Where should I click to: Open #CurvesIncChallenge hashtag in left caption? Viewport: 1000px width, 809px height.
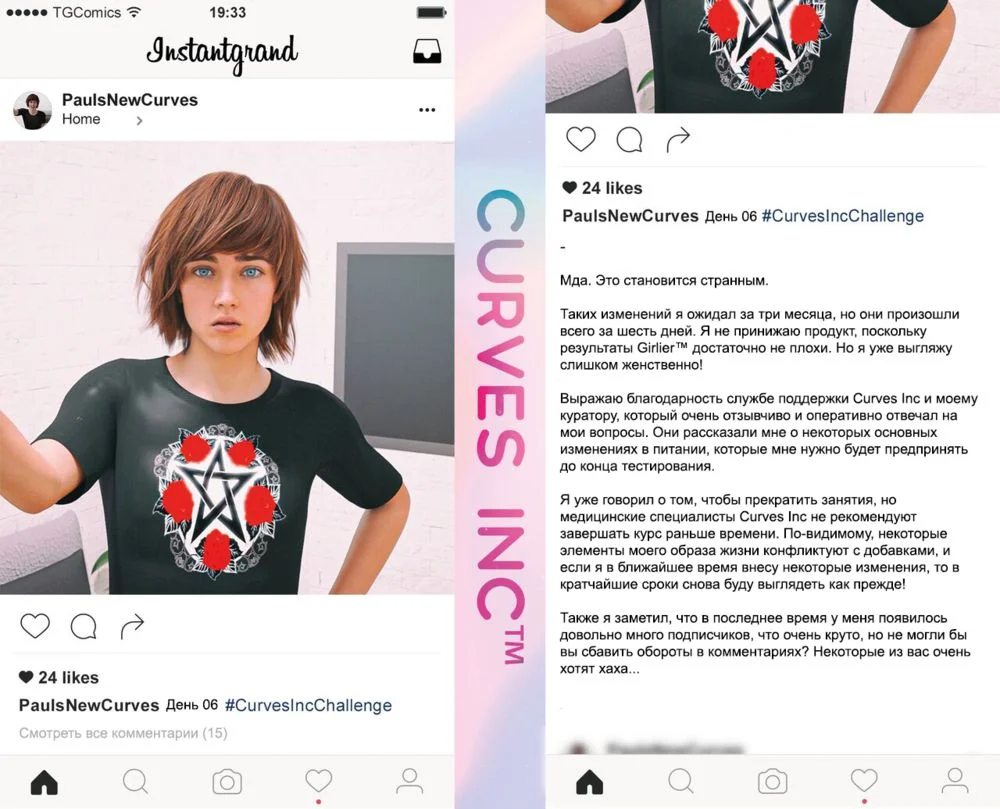(x=308, y=705)
